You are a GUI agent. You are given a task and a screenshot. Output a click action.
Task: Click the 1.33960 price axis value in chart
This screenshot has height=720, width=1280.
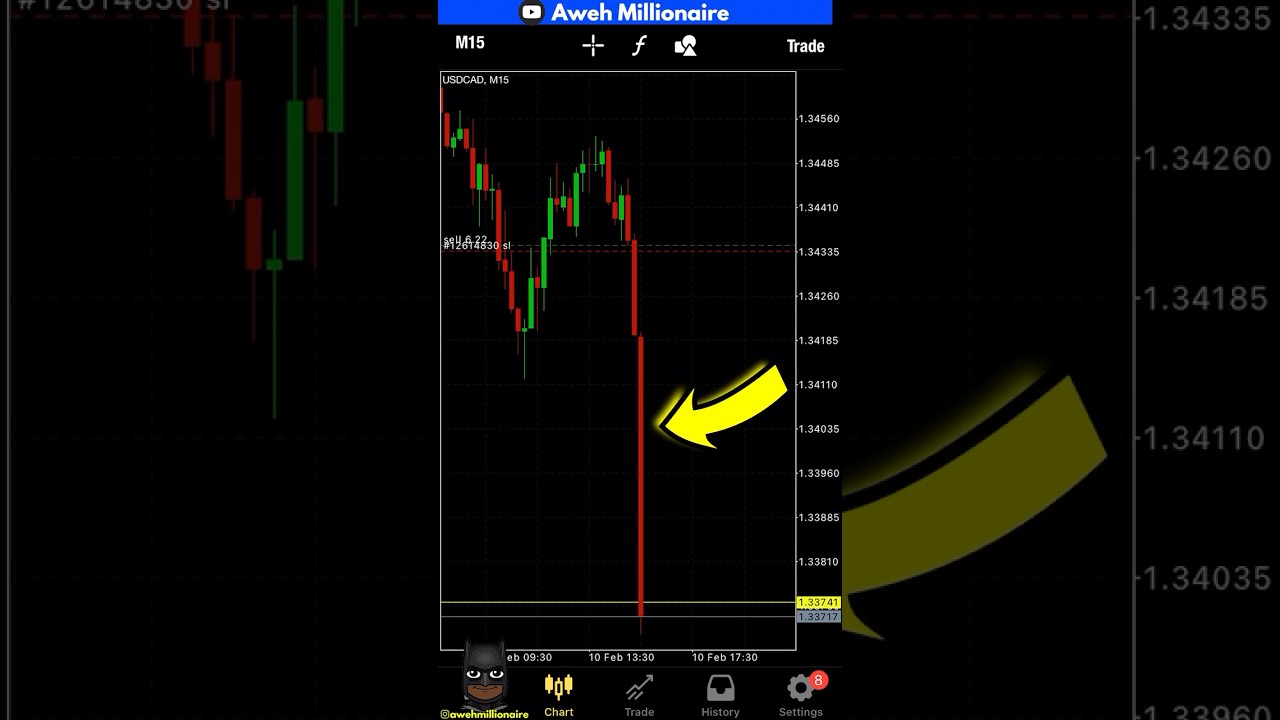818,473
